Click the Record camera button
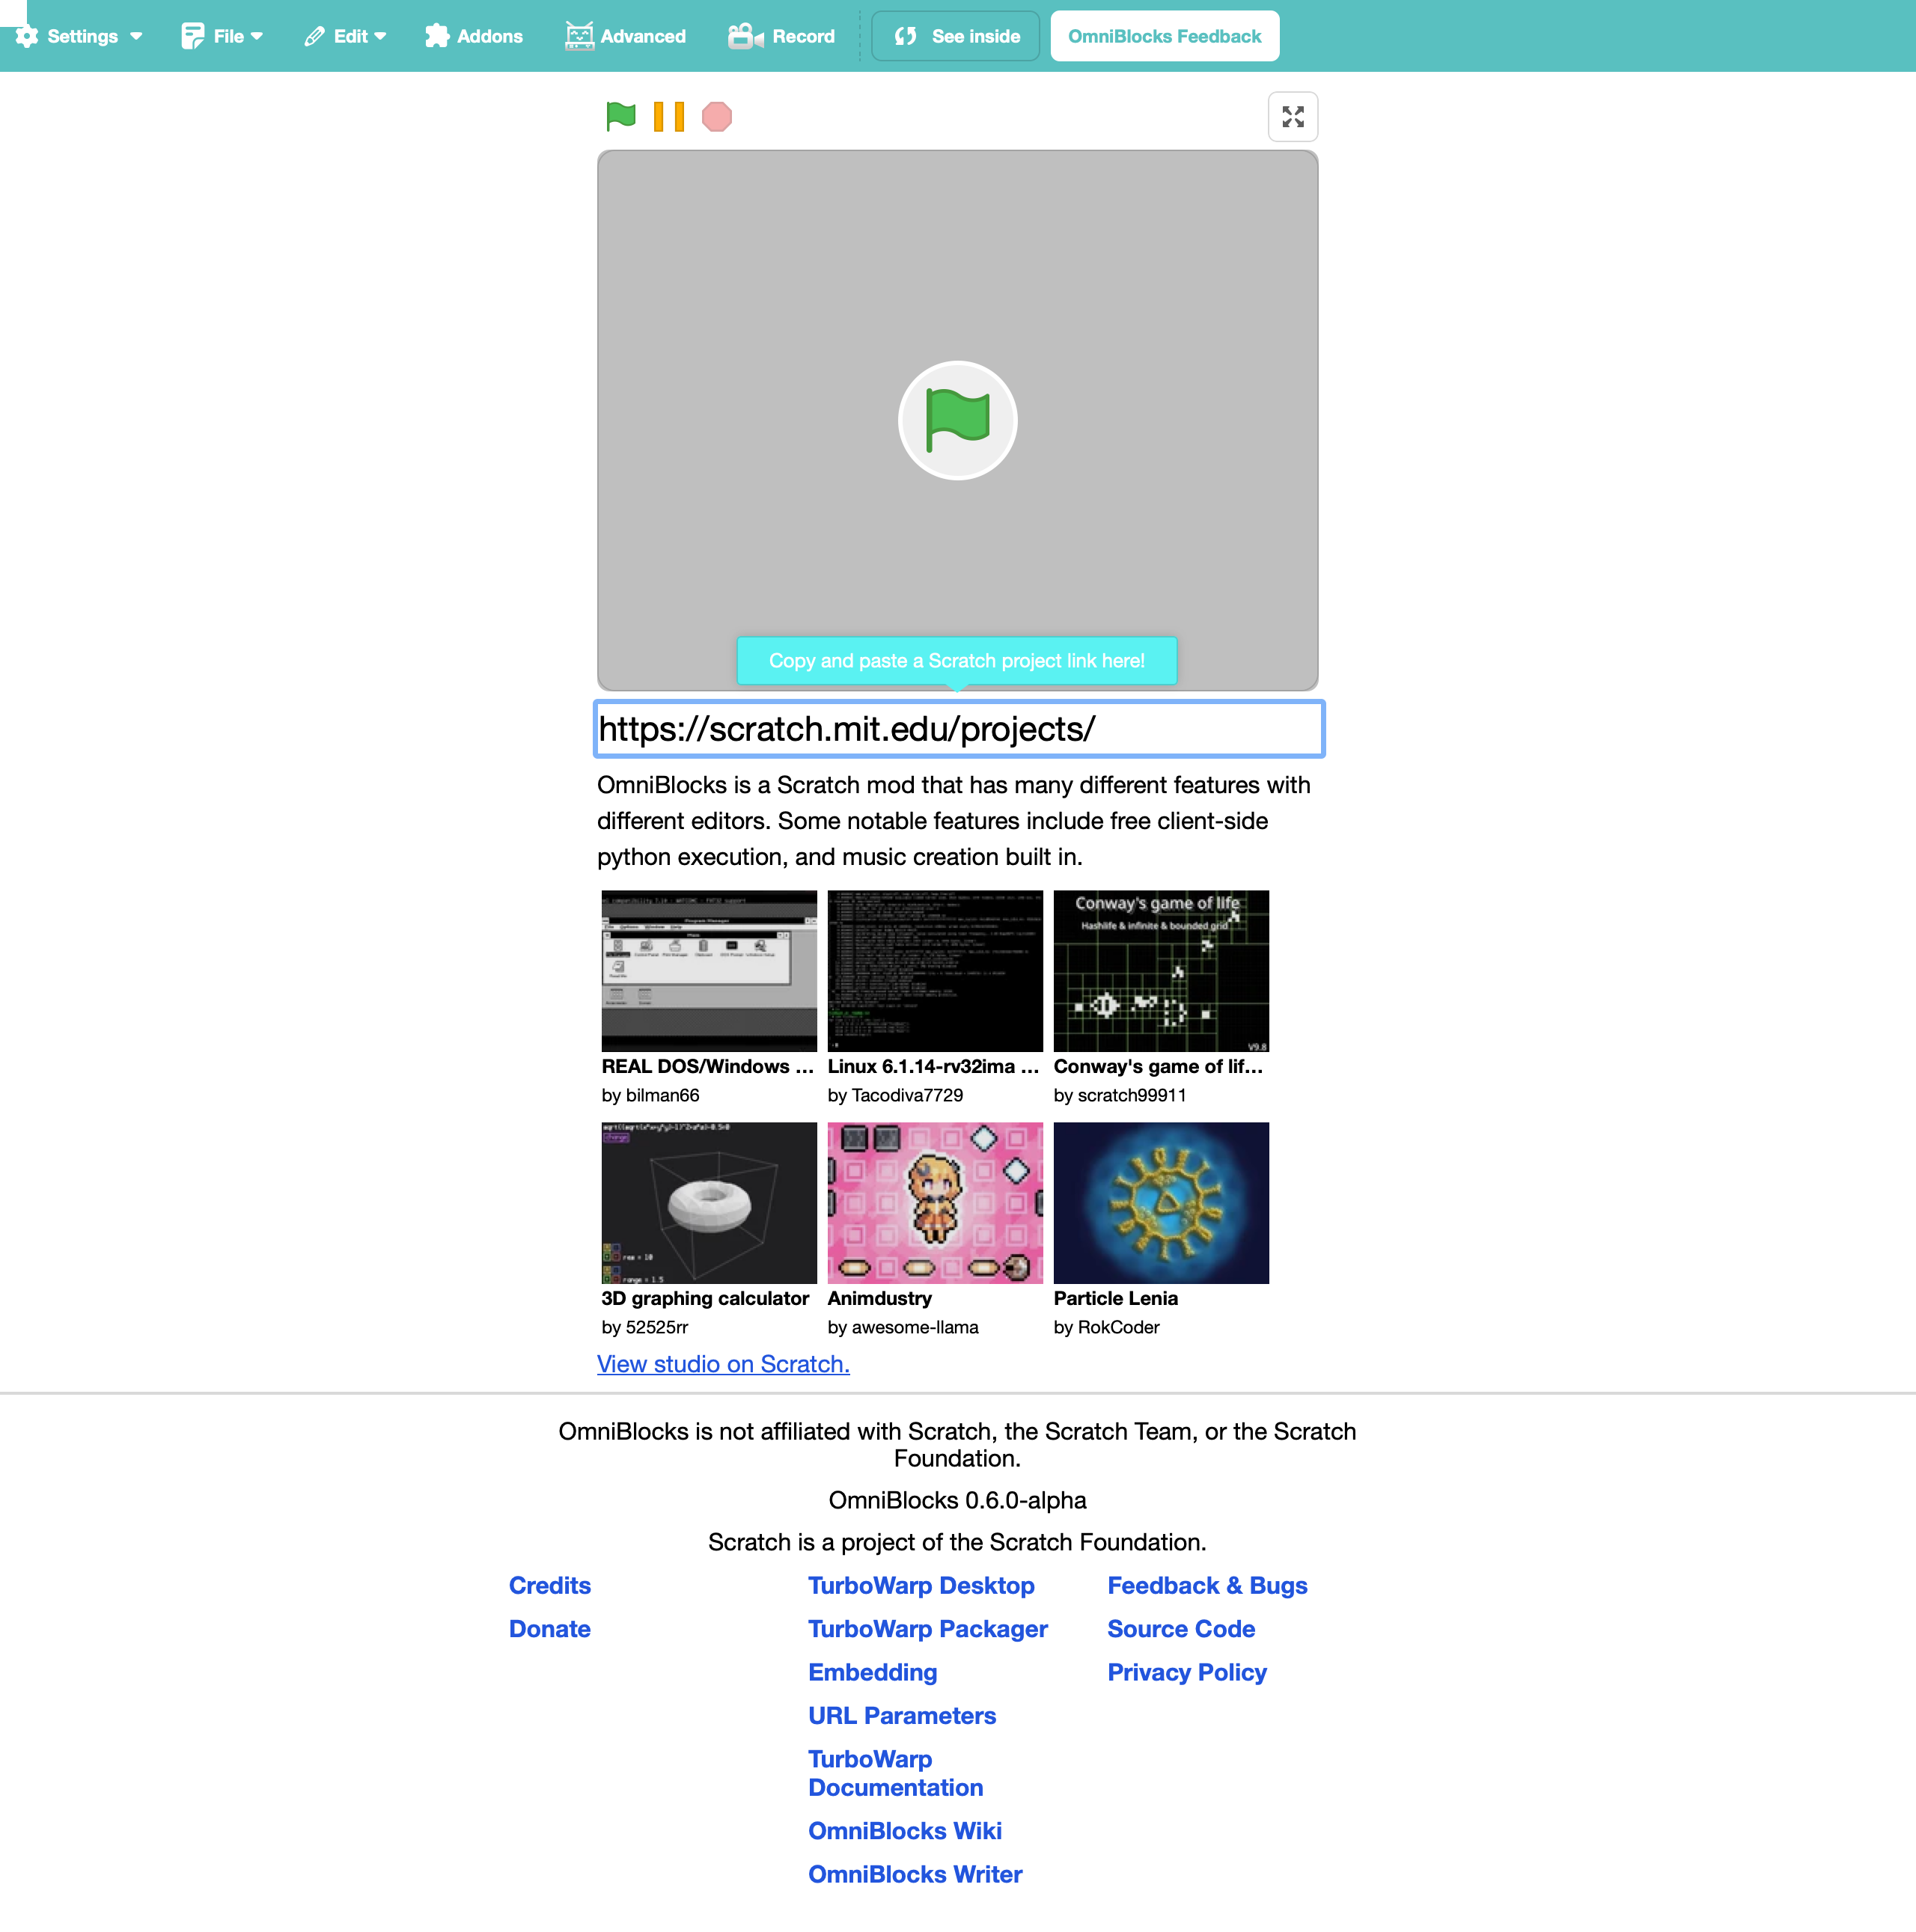 coord(782,36)
